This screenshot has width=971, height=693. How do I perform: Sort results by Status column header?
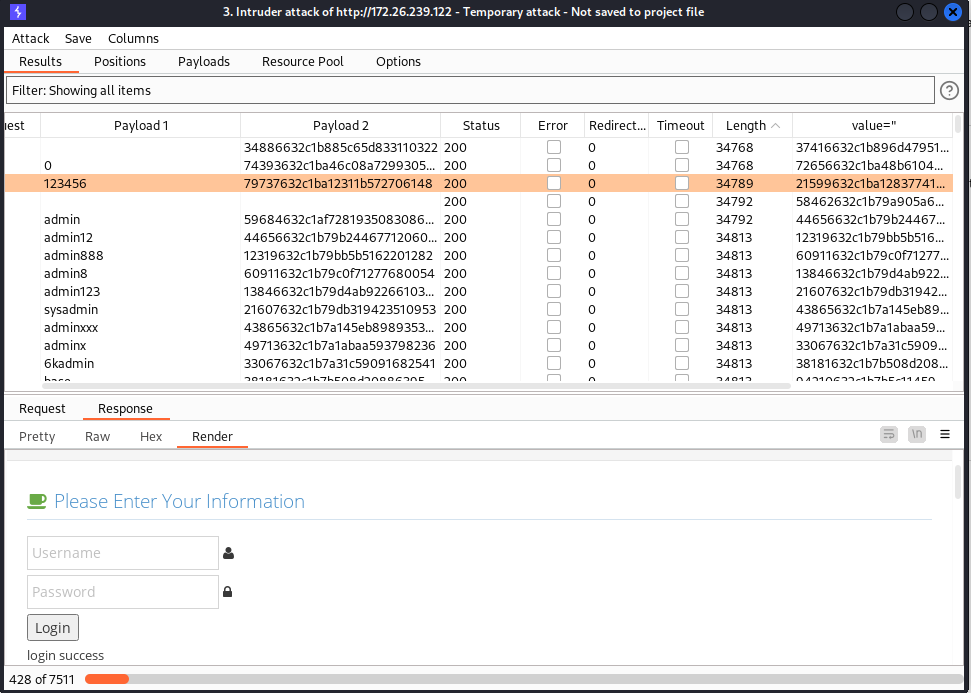tap(481, 126)
